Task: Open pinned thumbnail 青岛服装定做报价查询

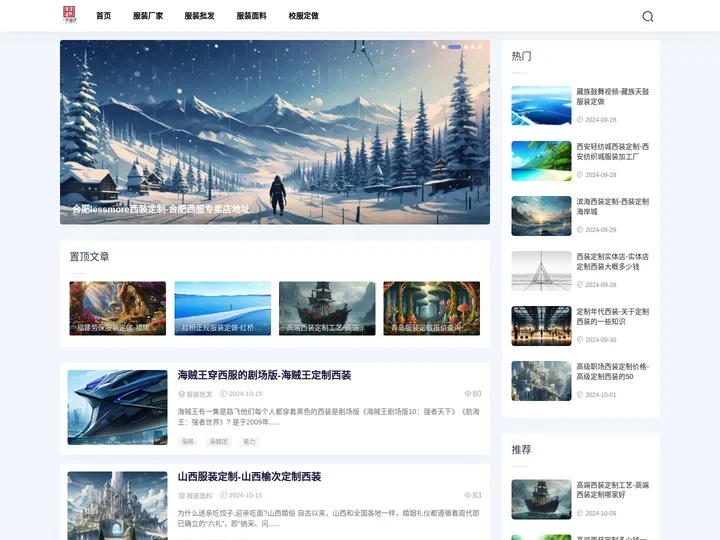Action: pos(432,308)
